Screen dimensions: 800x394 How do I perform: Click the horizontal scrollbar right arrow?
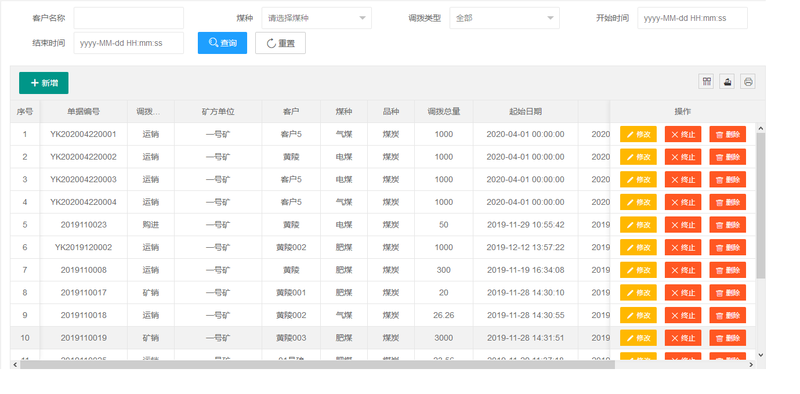coord(751,364)
